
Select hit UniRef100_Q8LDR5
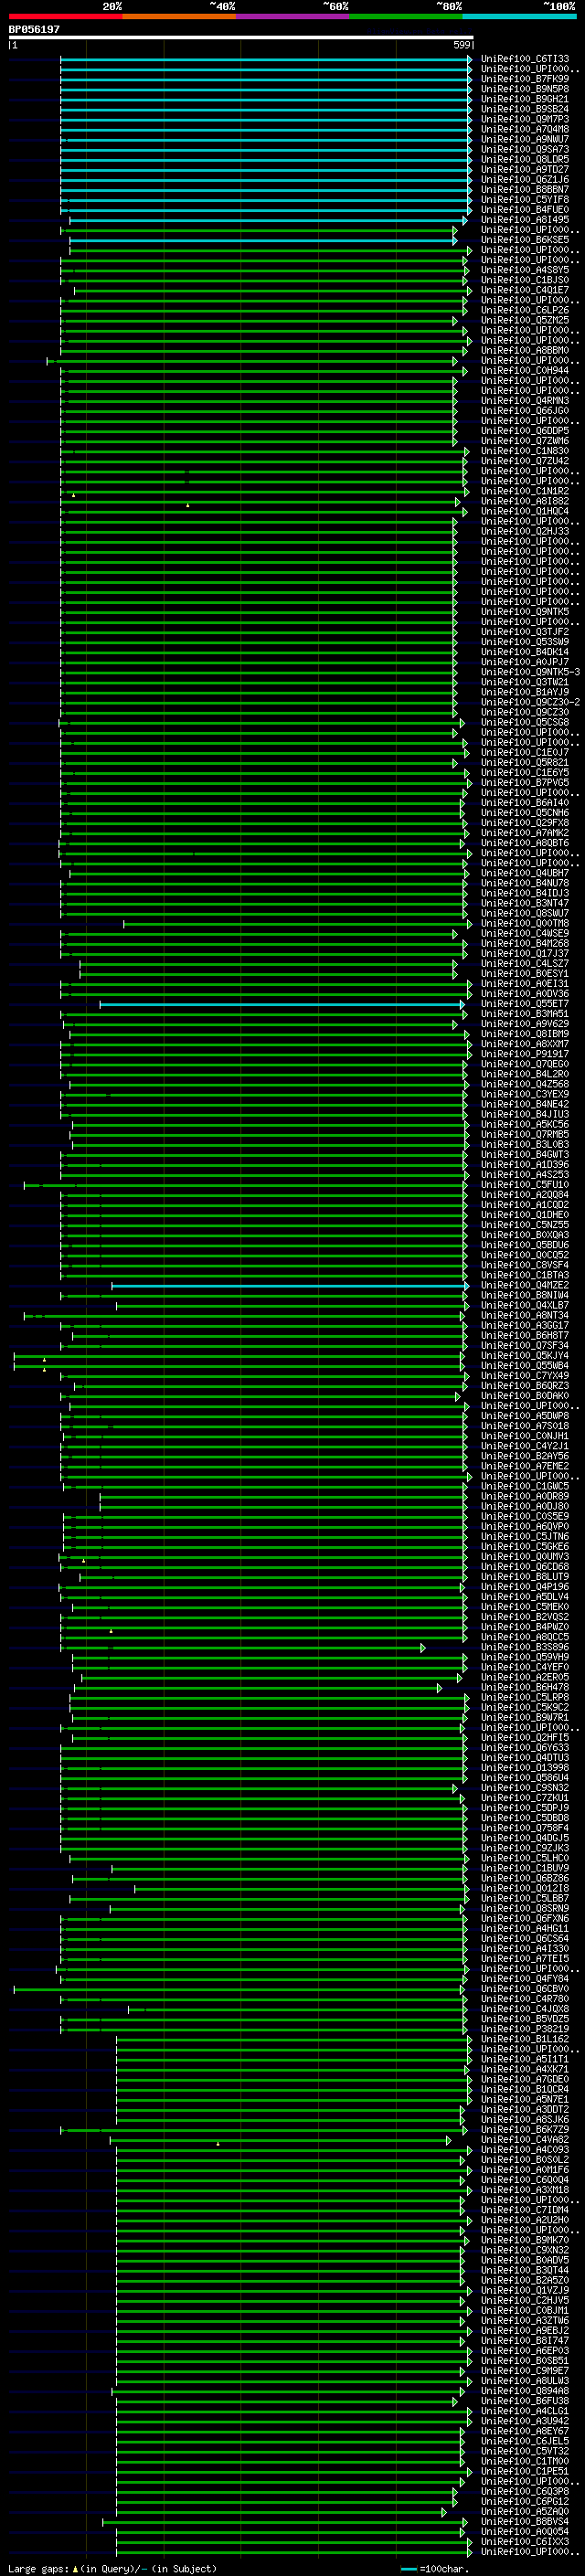[525, 159]
